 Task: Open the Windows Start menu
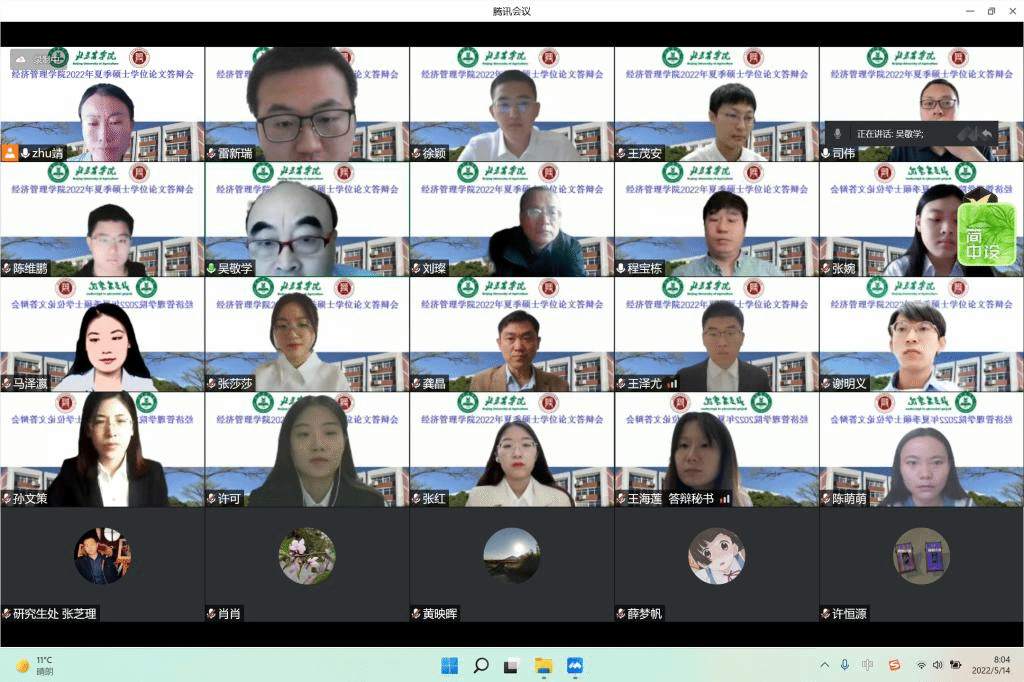pos(449,665)
